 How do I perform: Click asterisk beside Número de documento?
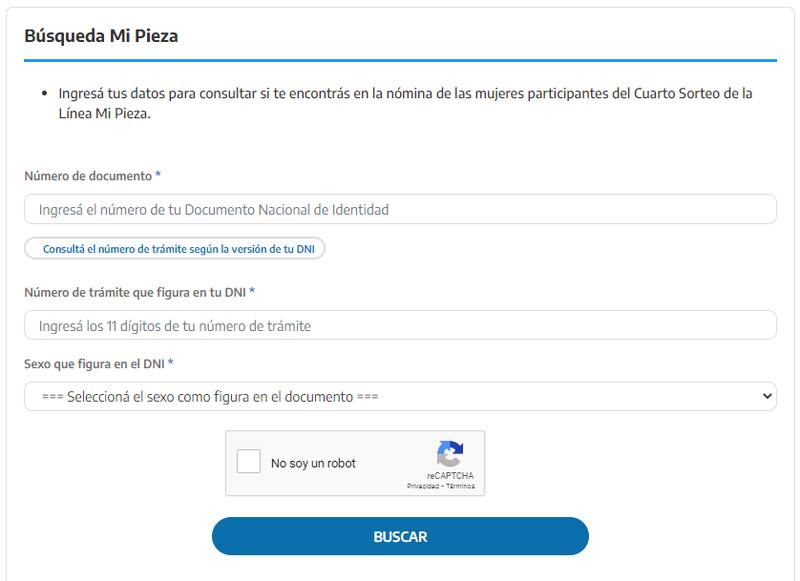click(158, 176)
